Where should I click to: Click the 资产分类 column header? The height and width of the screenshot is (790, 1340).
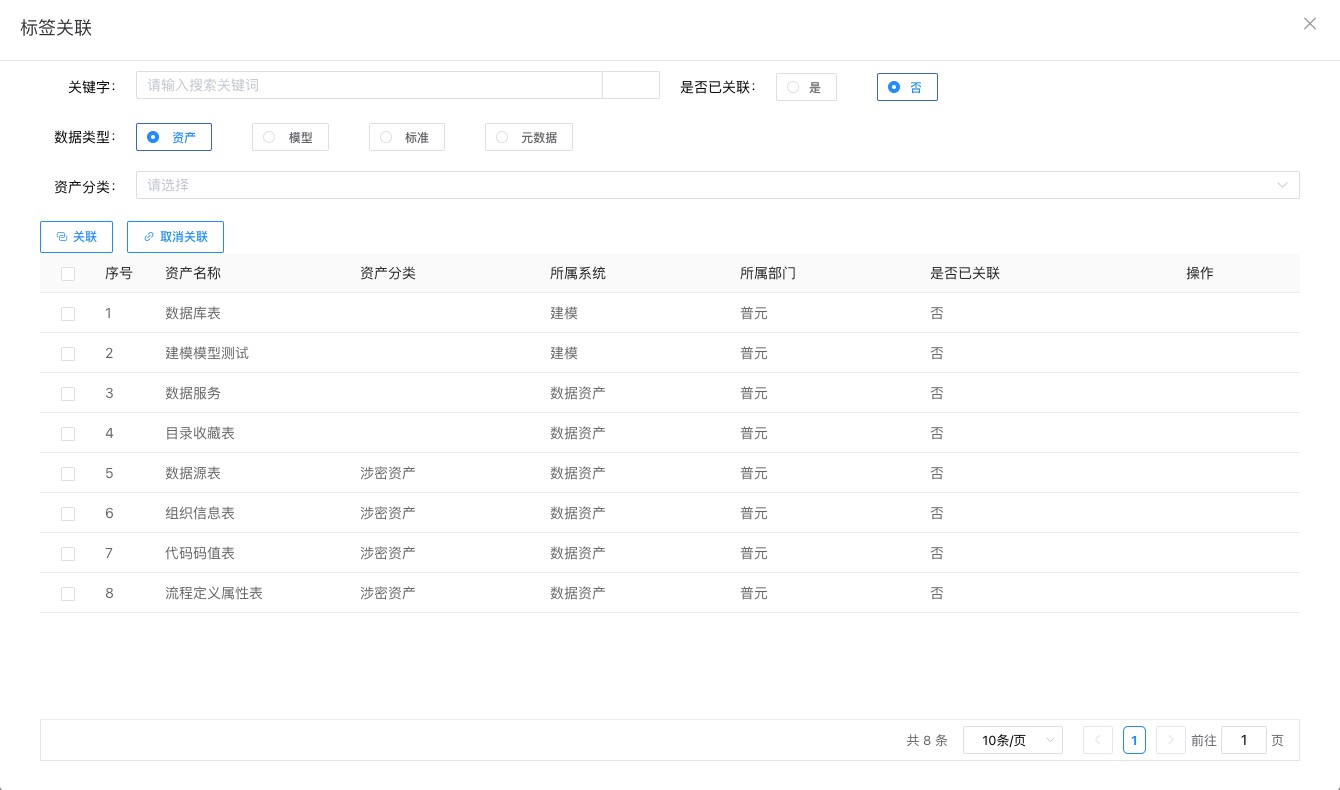[388, 273]
